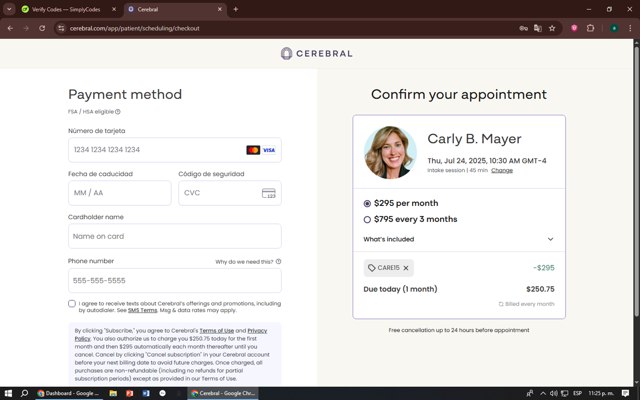Switch to Dashboard Google Chrome taskbar window

68,393
